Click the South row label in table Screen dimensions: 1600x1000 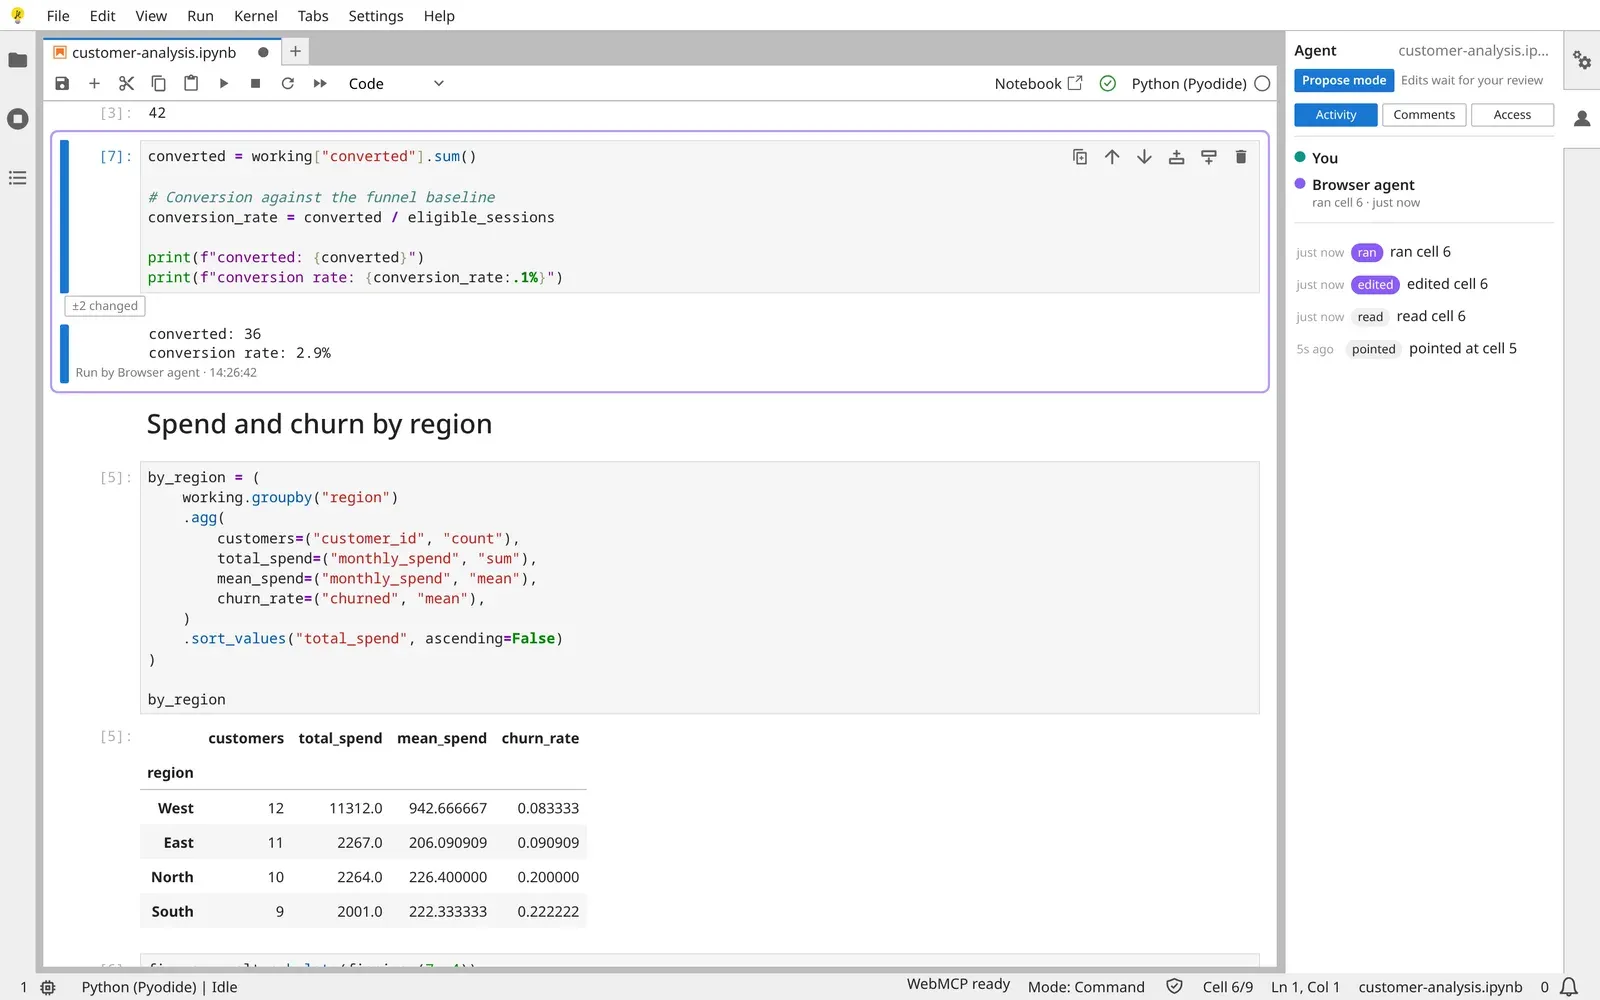[172, 912]
